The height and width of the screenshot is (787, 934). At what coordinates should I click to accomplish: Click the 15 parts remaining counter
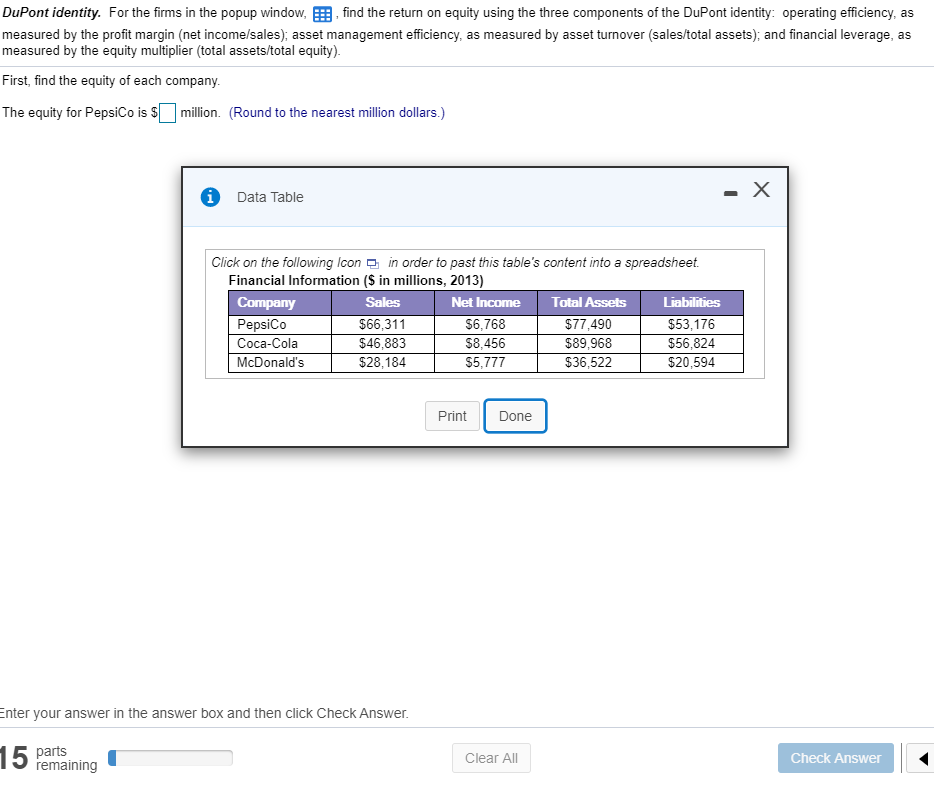tap(48, 758)
